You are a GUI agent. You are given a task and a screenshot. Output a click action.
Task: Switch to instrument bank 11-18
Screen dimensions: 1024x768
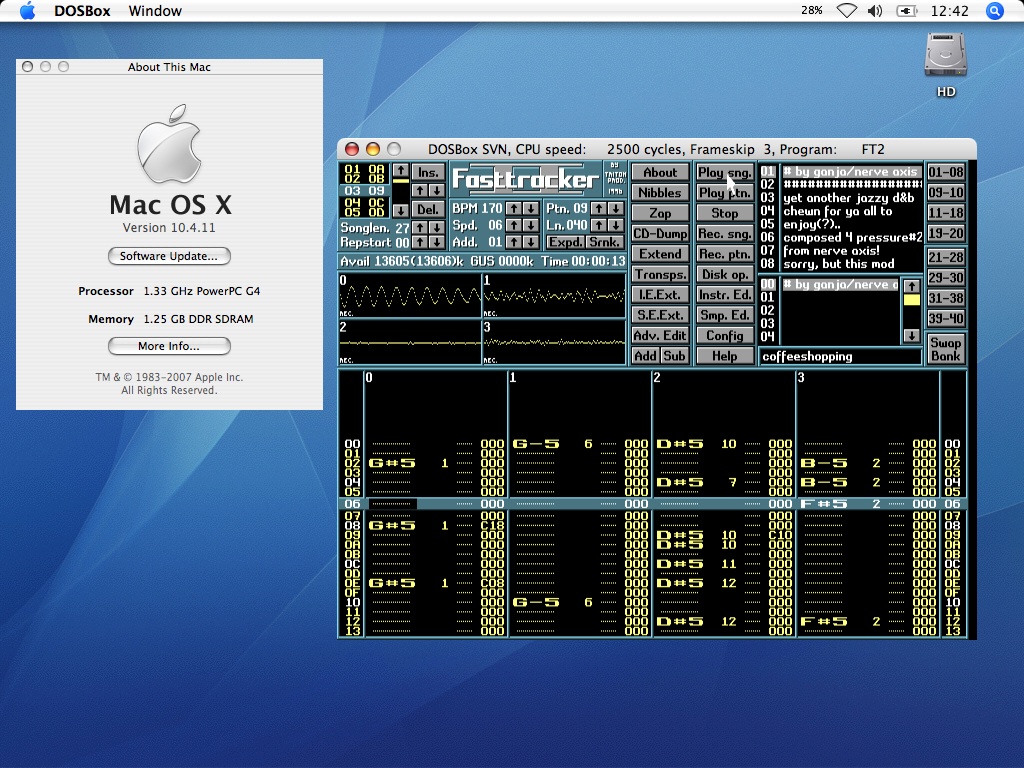946,213
